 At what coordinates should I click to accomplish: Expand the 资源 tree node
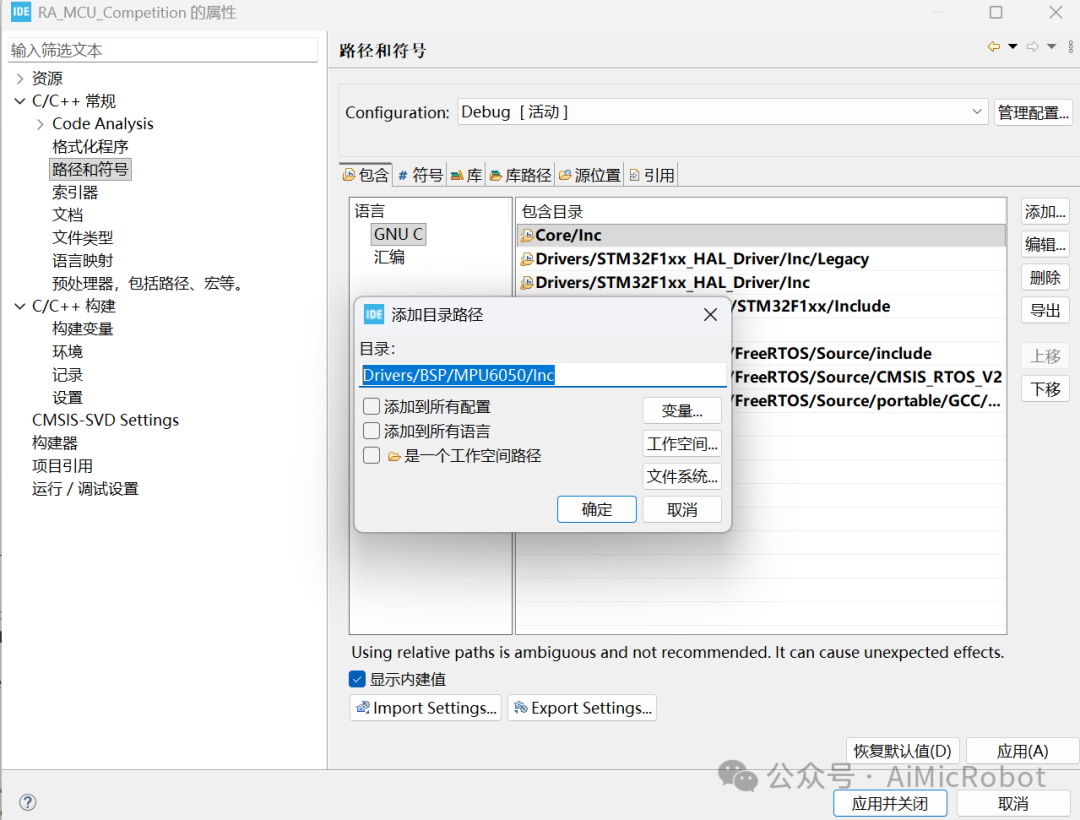20,78
